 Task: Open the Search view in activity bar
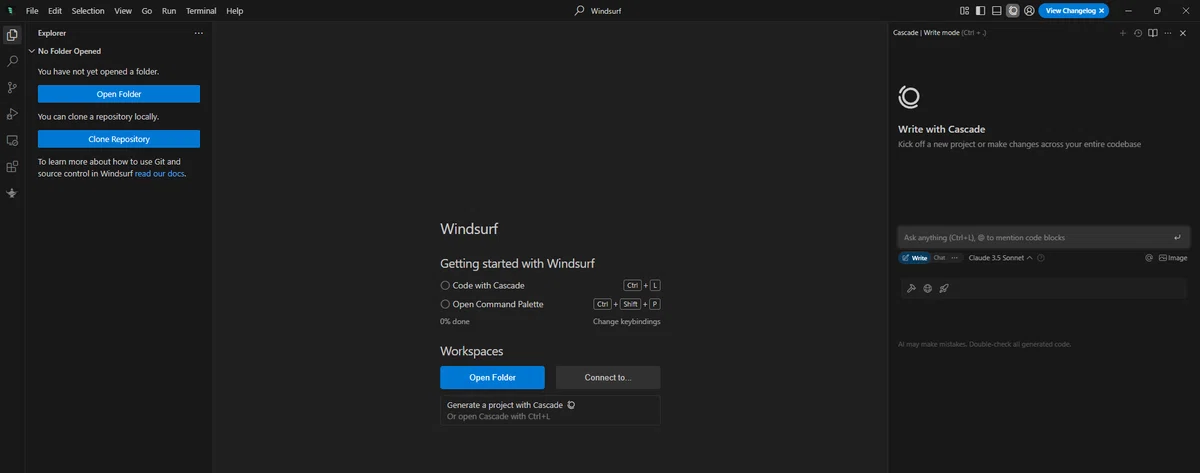click(12, 61)
